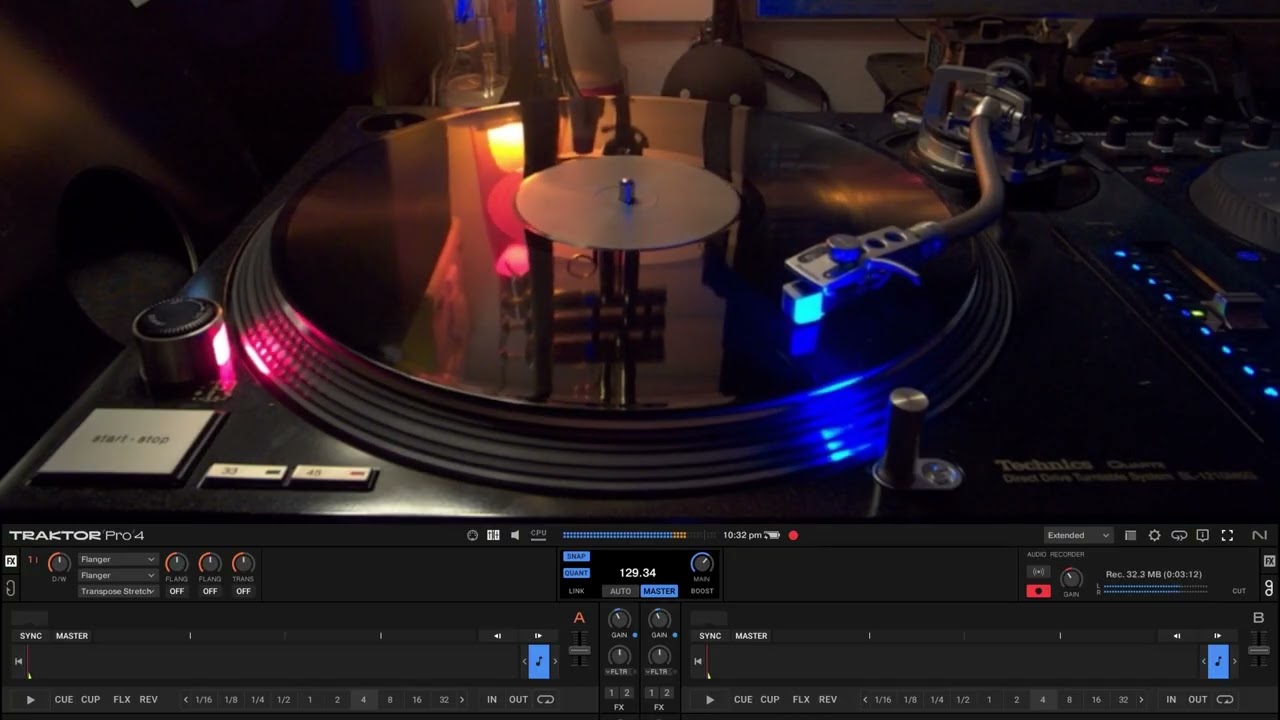The width and height of the screenshot is (1280, 720).
Task: Open the second Flanger effect dropdown
Action: tap(118, 576)
